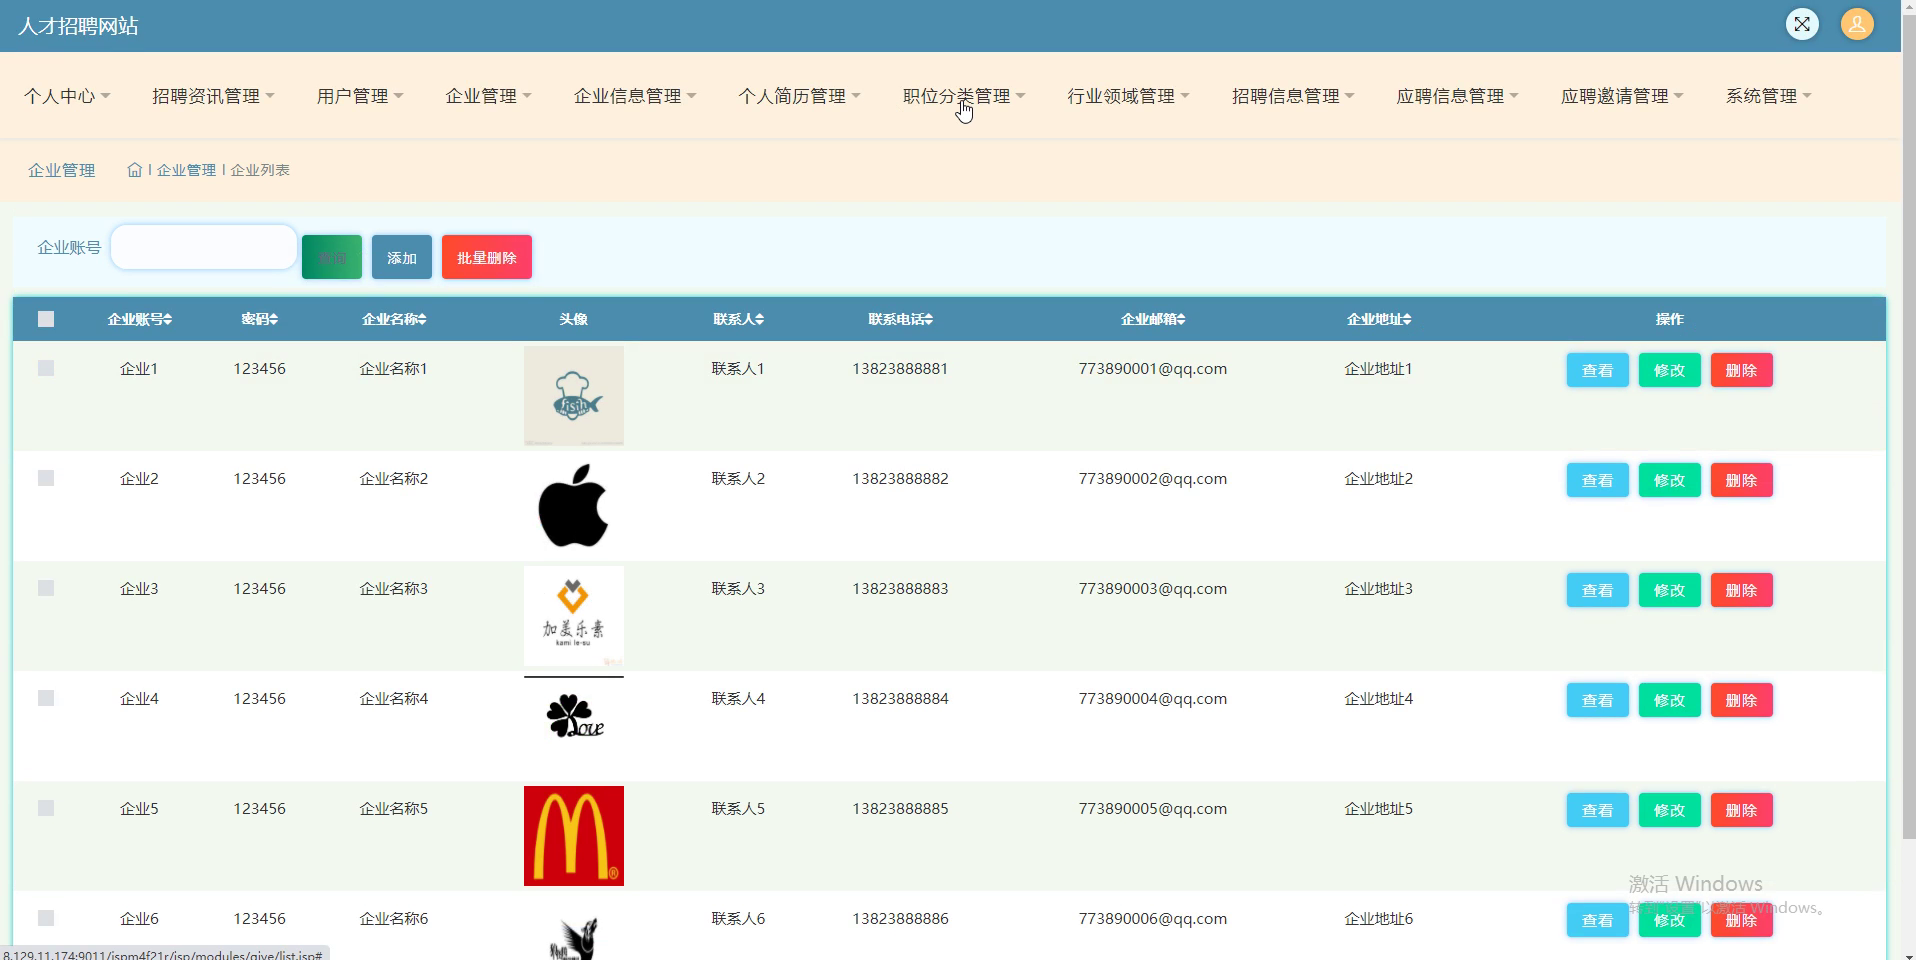Image resolution: width=1916 pixels, height=960 pixels.
Task: Sort table by 企业邮箱 column
Action: pos(1152,319)
